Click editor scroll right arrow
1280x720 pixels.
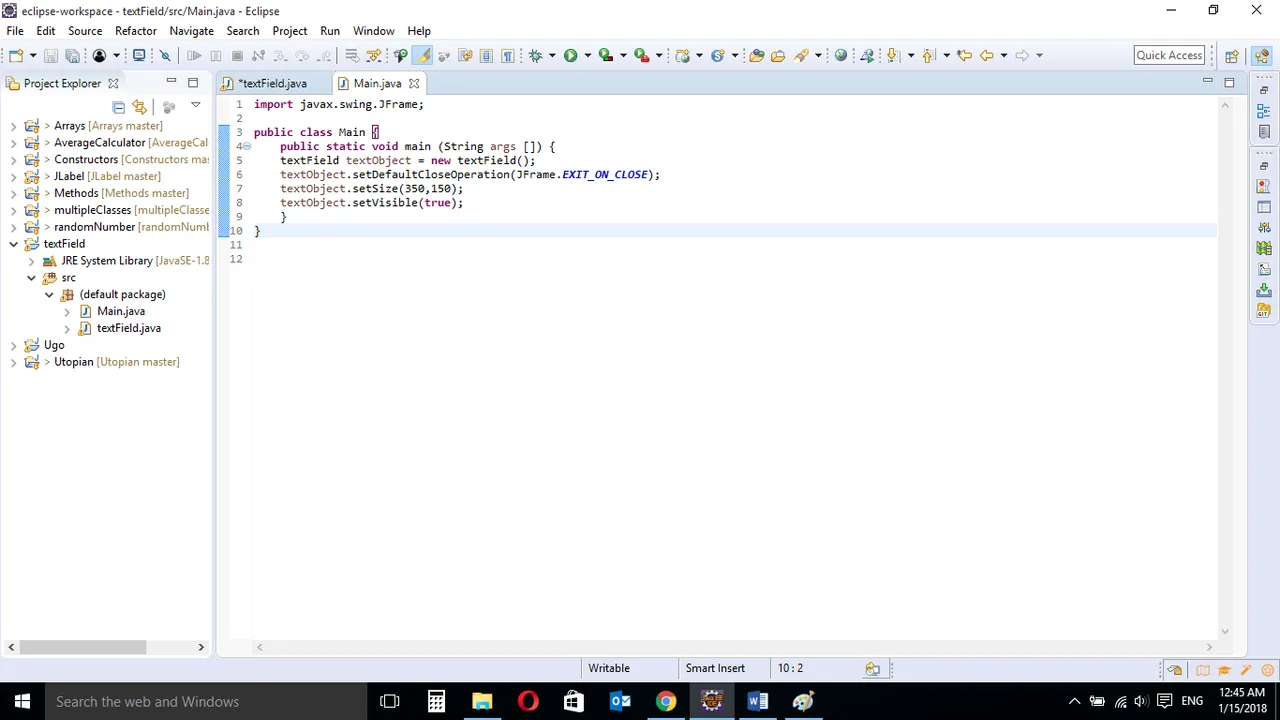(x=1208, y=647)
